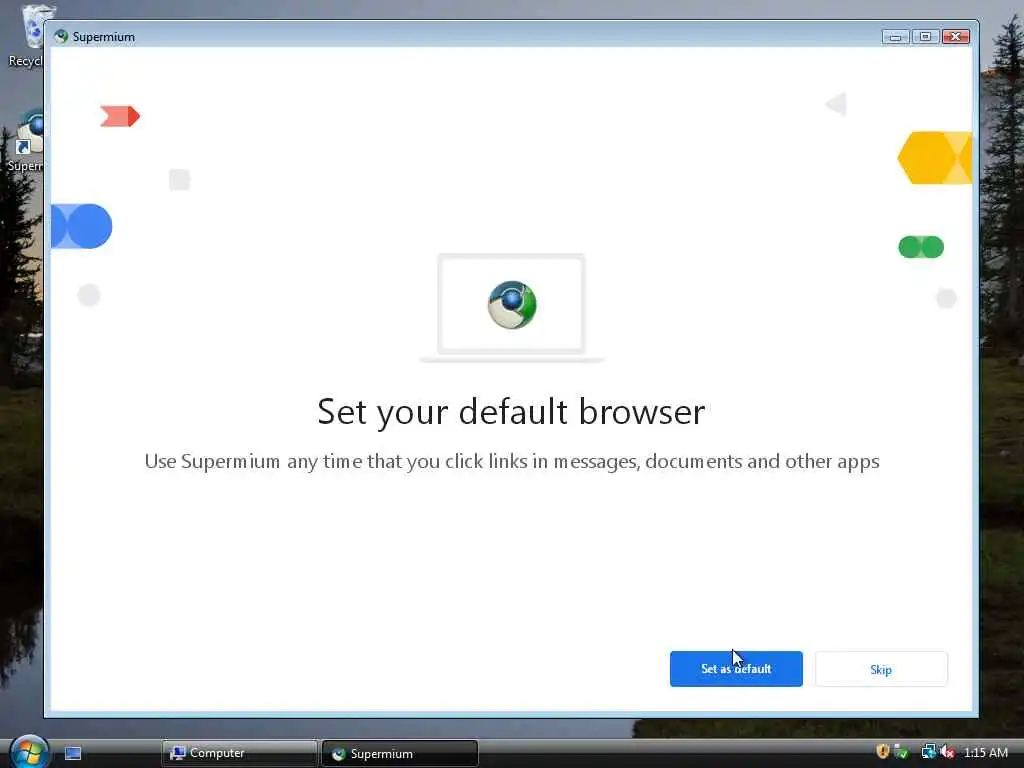
Task: Click the 'Set your default browser' heading
Action: 511,412
